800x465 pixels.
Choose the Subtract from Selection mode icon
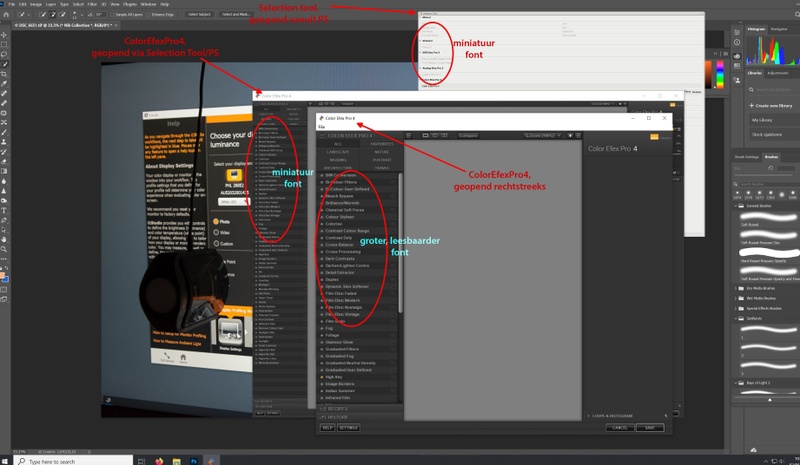click(62, 14)
